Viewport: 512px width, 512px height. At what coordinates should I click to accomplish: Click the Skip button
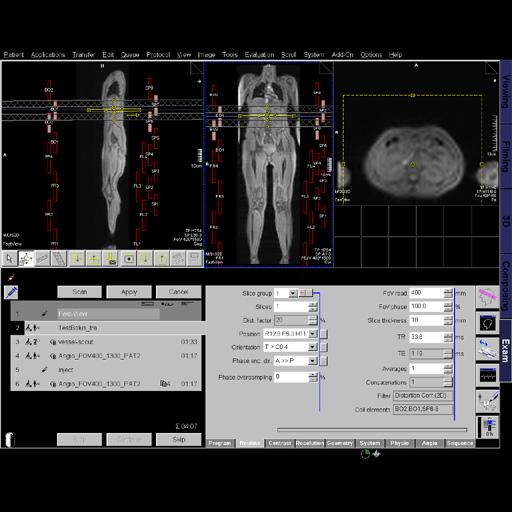[x=179, y=439]
